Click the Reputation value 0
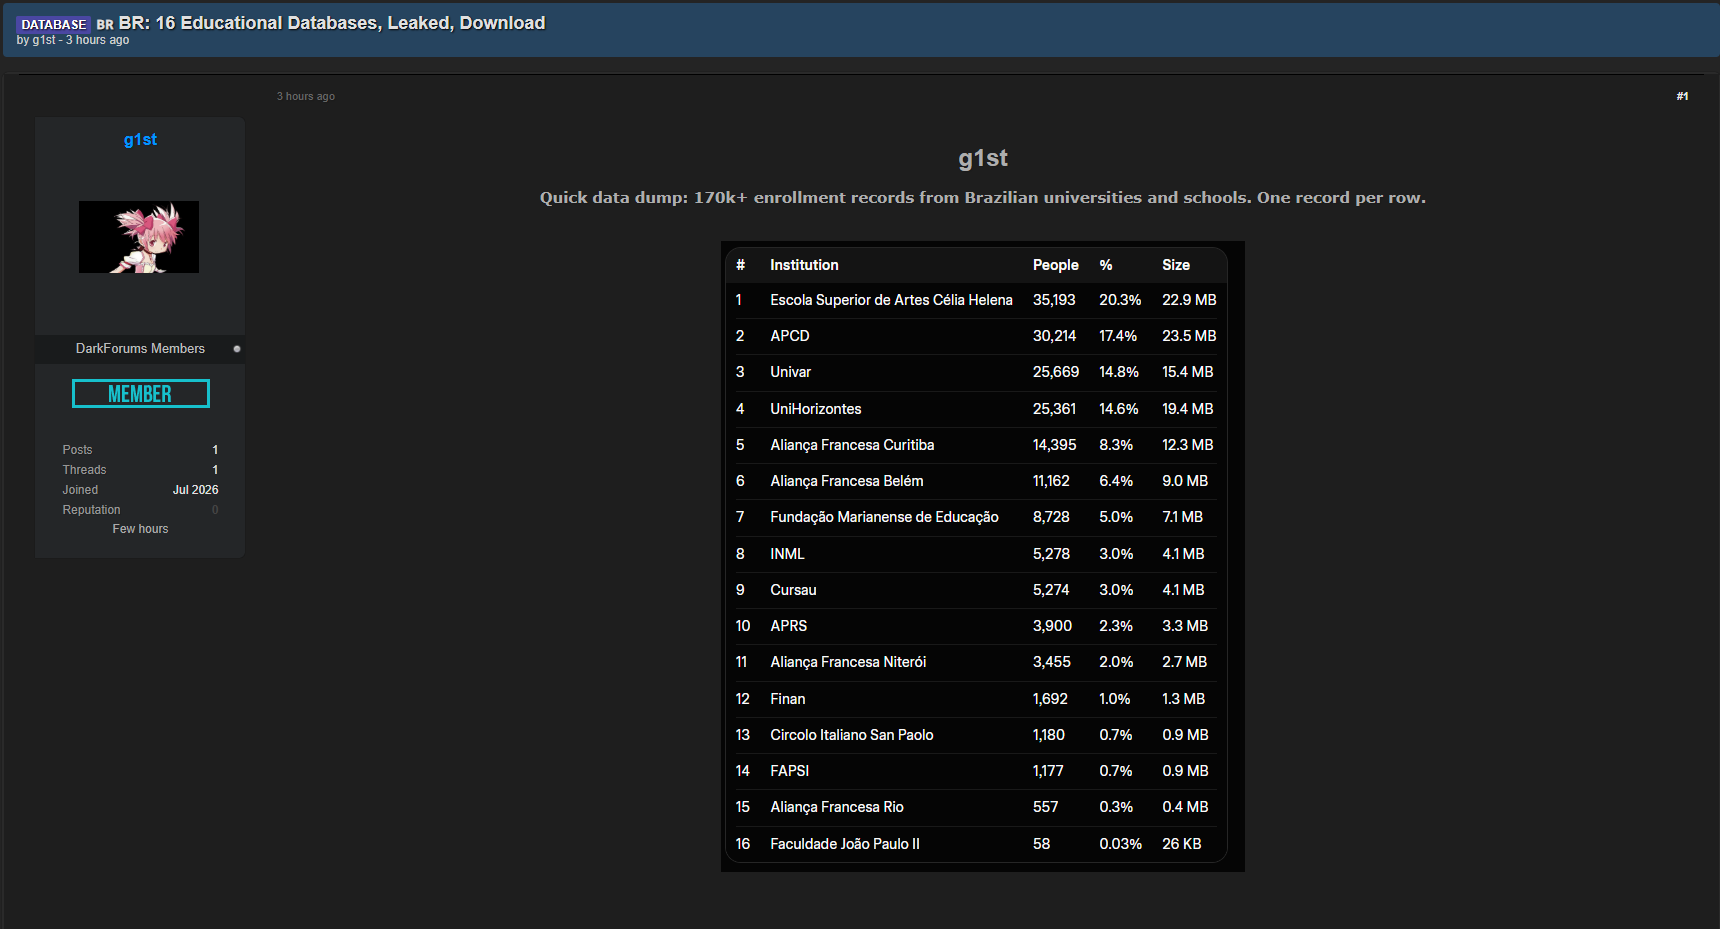The height and width of the screenshot is (929, 1720). click(215, 510)
